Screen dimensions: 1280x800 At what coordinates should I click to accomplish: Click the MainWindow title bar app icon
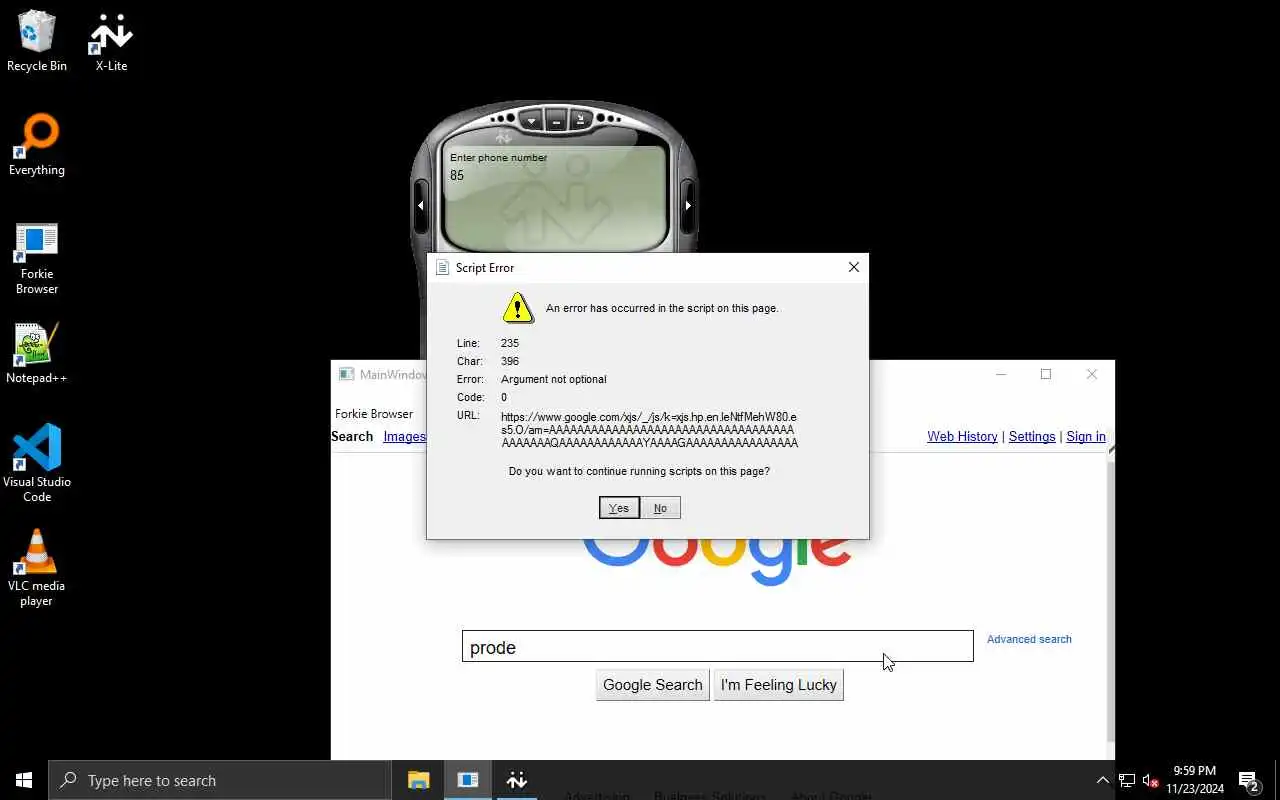(346, 374)
